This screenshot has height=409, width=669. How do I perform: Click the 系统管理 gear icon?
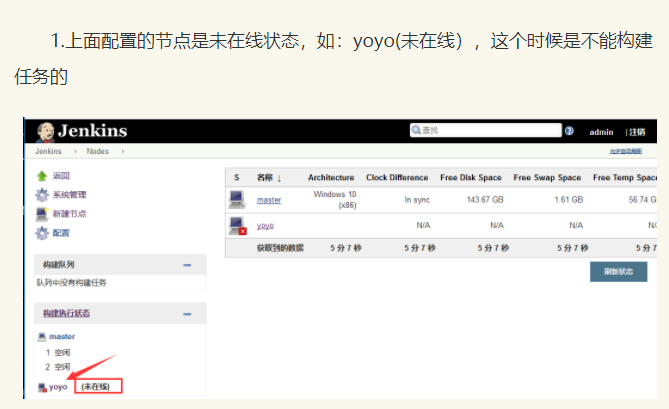click(x=42, y=195)
